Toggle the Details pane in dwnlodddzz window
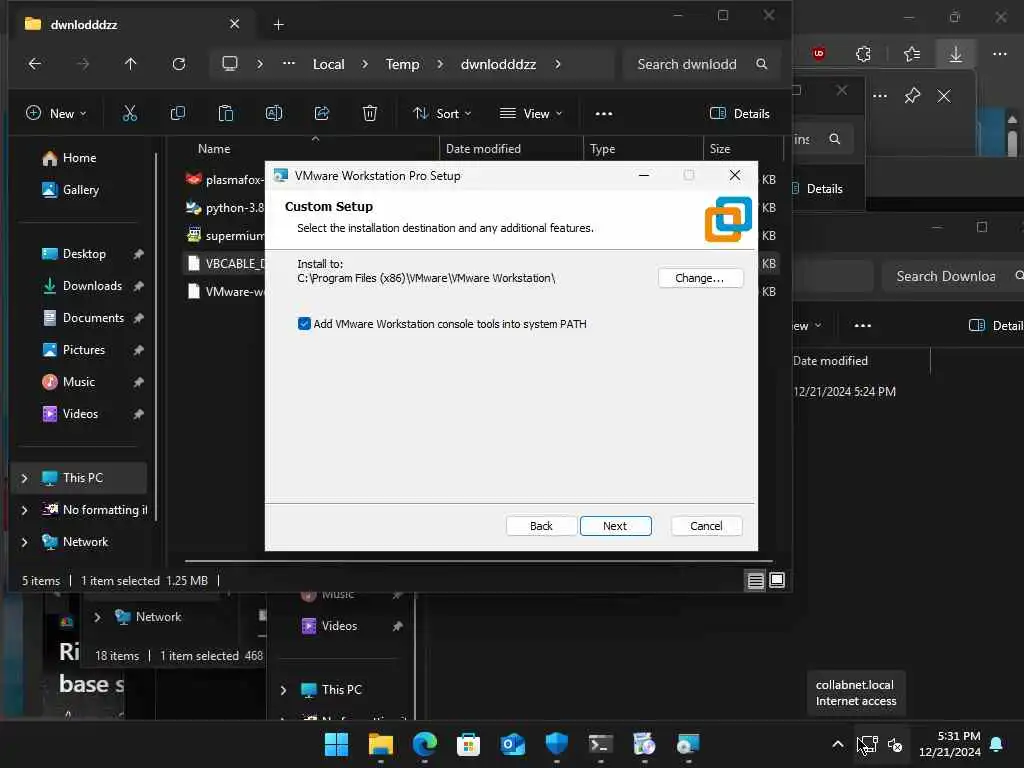The width and height of the screenshot is (1024, 768). point(739,114)
